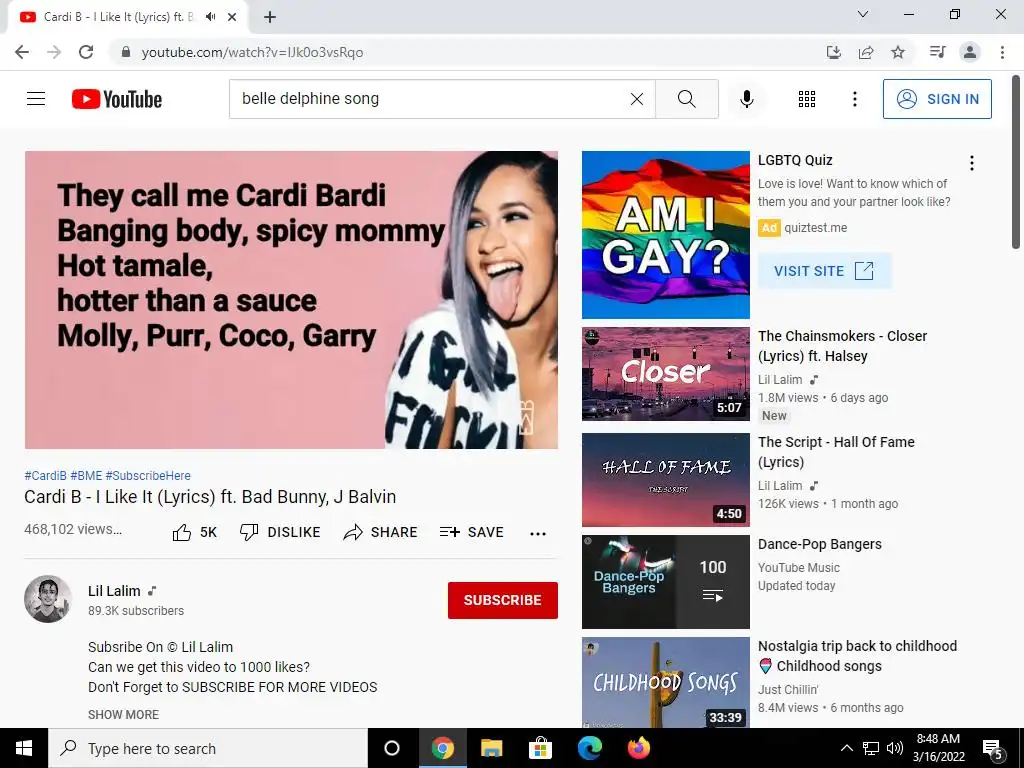Mute the tab via speaker icon
The height and width of the screenshot is (768, 1024).
coord(210,17)
